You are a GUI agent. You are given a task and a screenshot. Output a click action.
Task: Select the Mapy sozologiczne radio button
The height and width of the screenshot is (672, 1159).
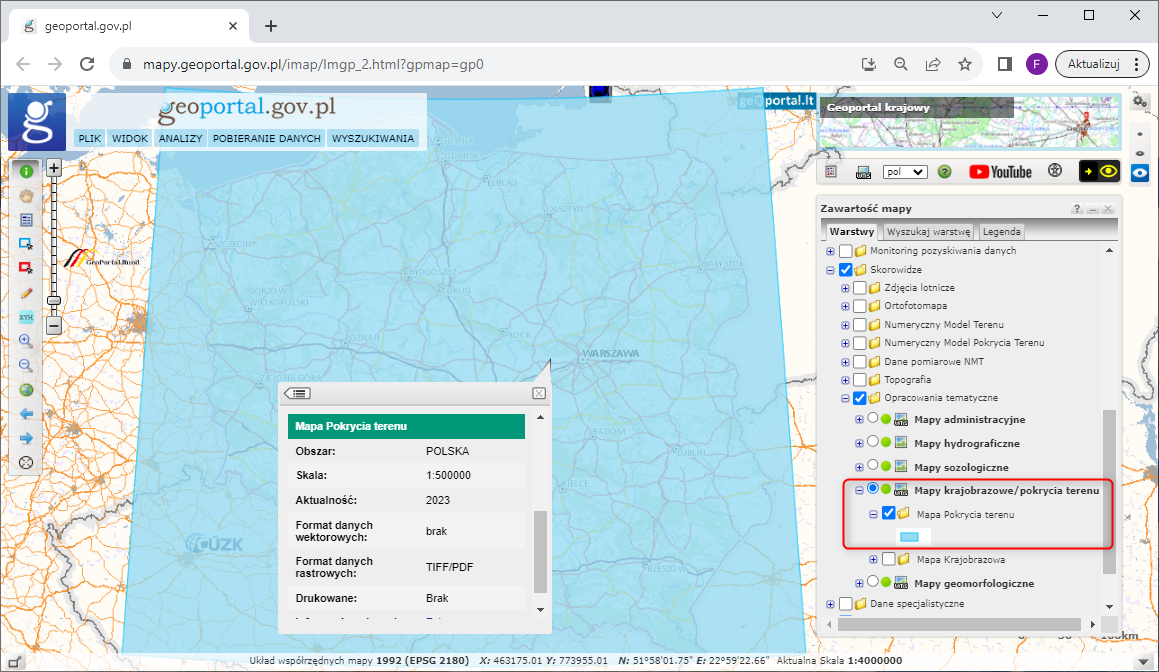pos(872,466)
